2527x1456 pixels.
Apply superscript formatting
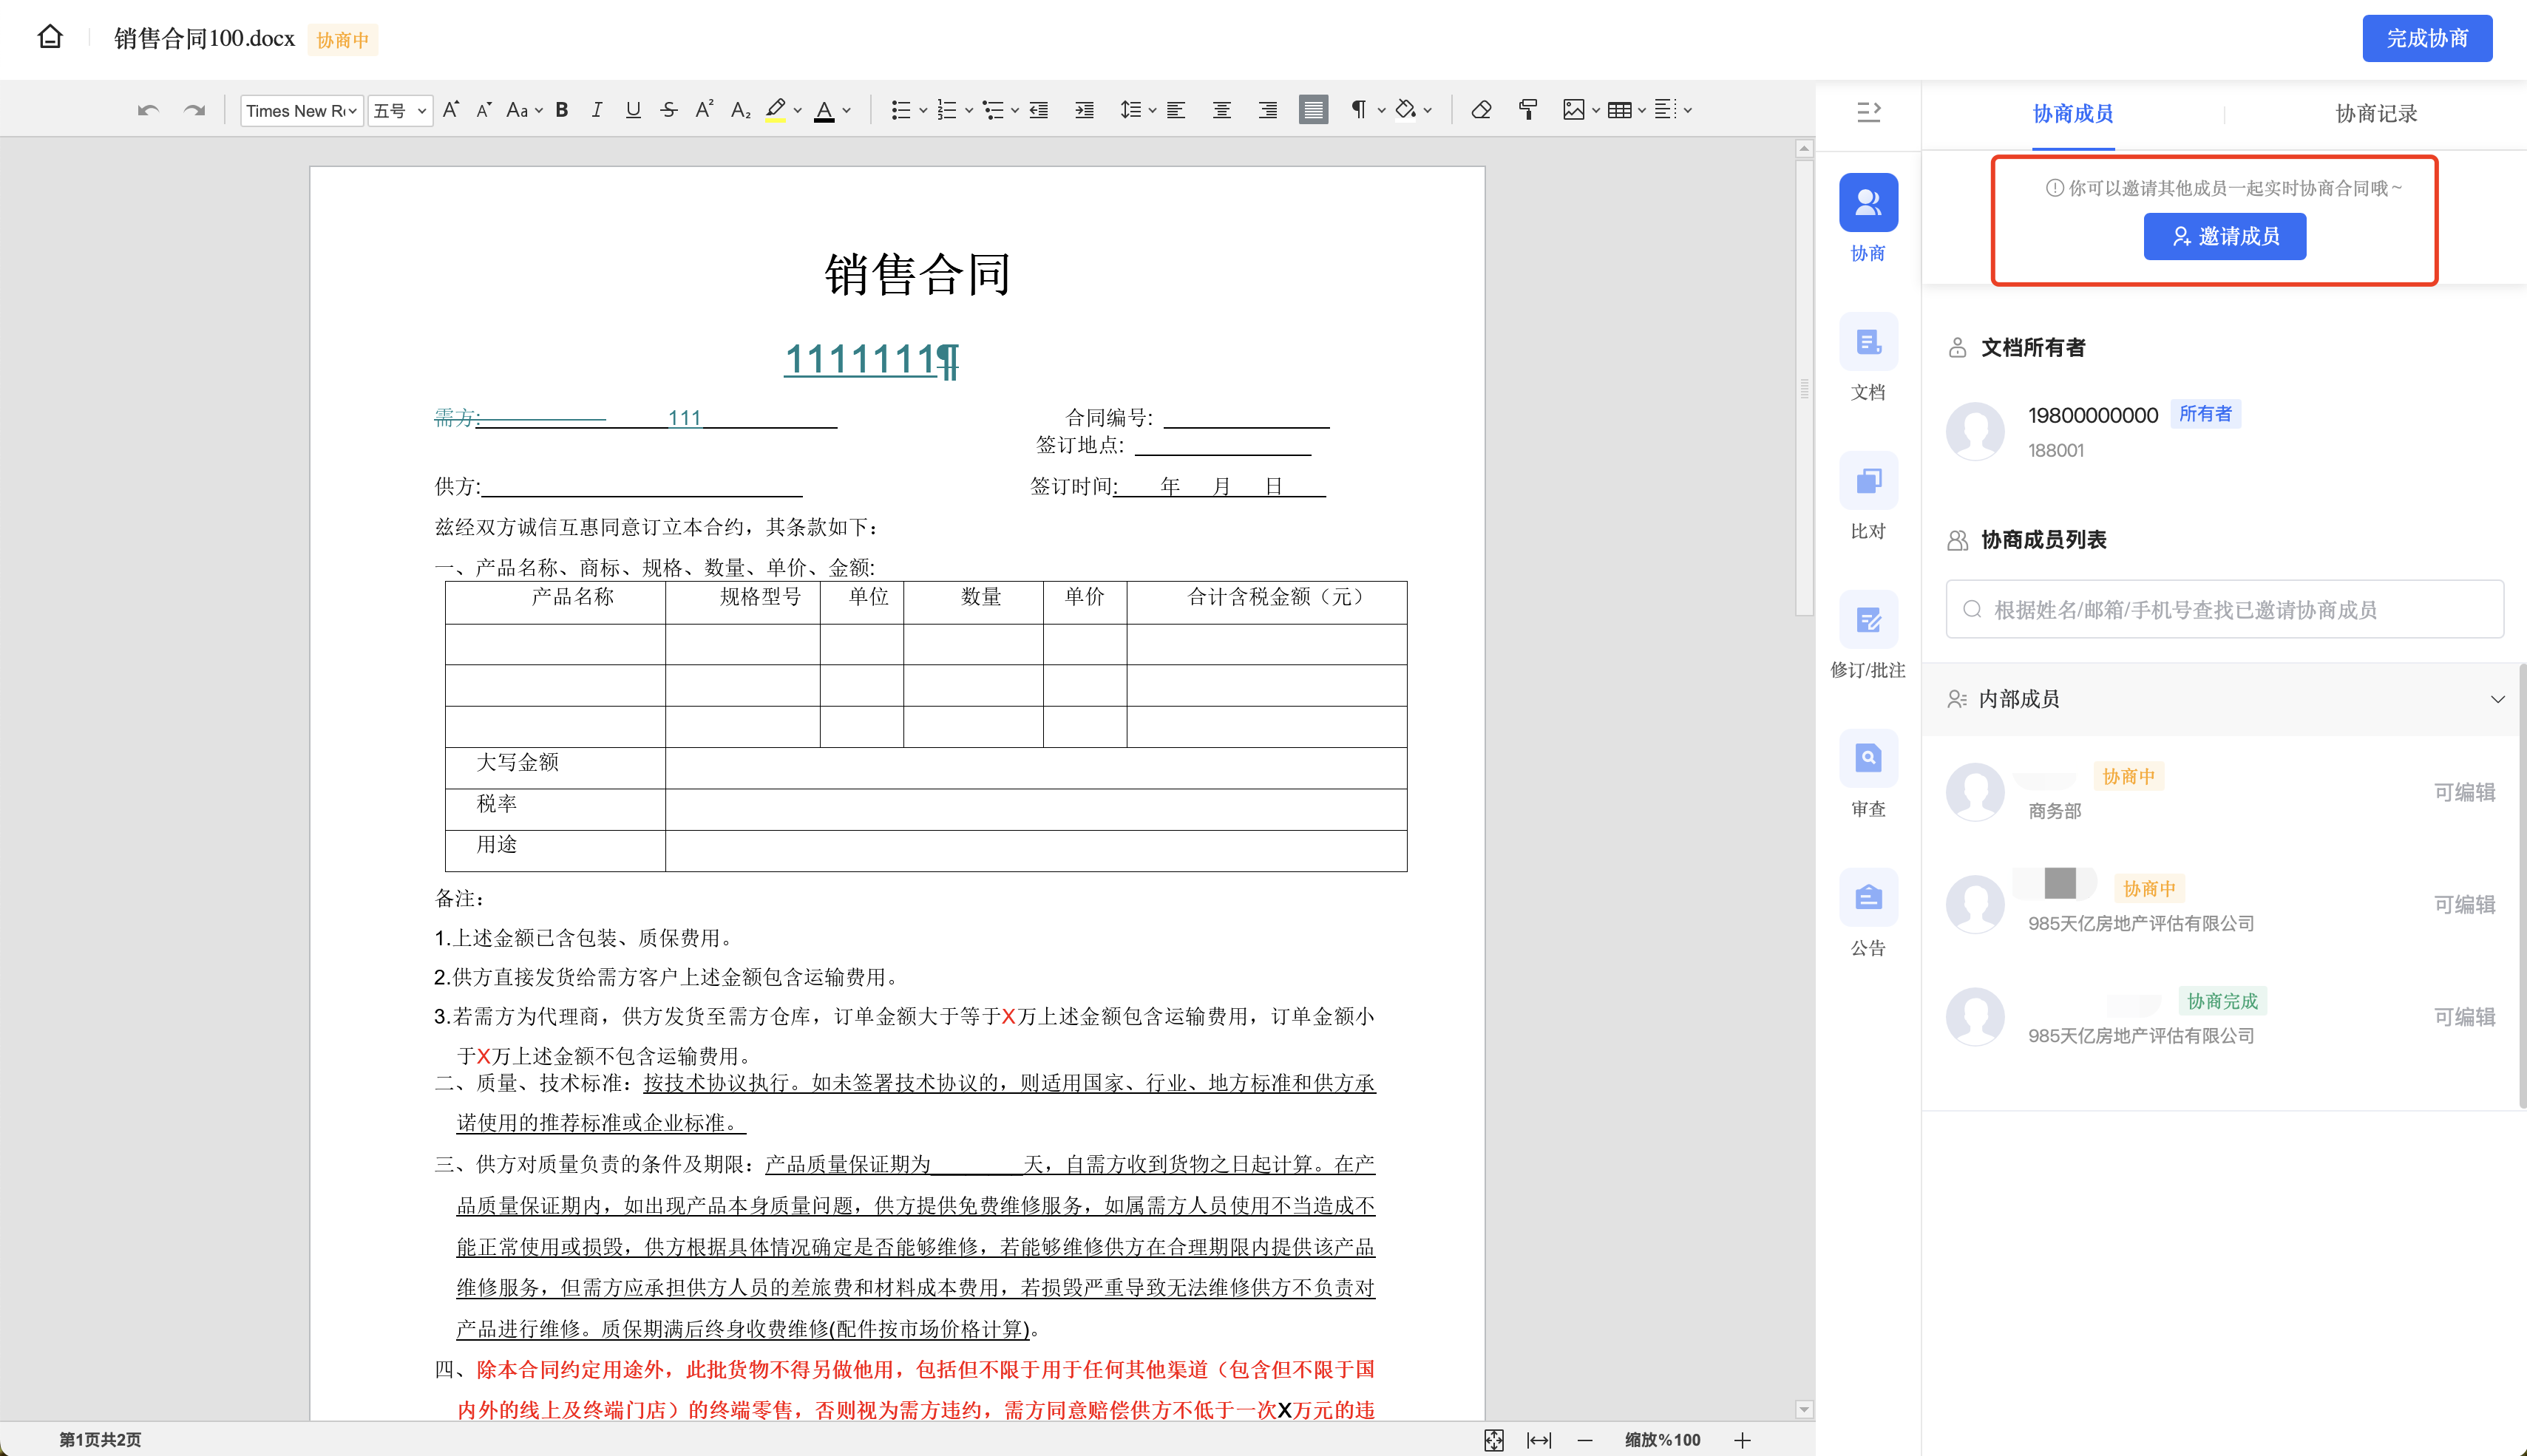tap(704, 110)
